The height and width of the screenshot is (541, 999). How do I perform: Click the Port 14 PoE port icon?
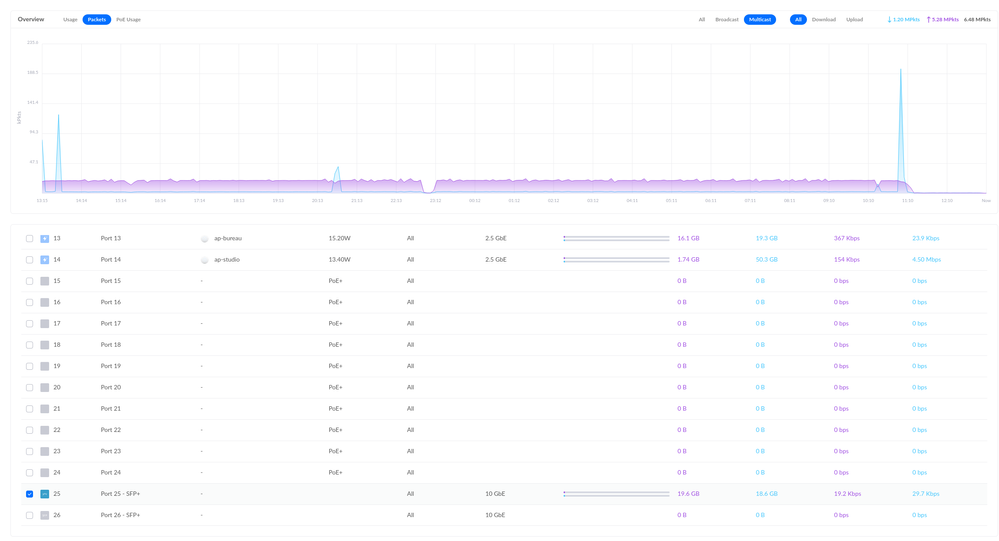tap(45, 260)
